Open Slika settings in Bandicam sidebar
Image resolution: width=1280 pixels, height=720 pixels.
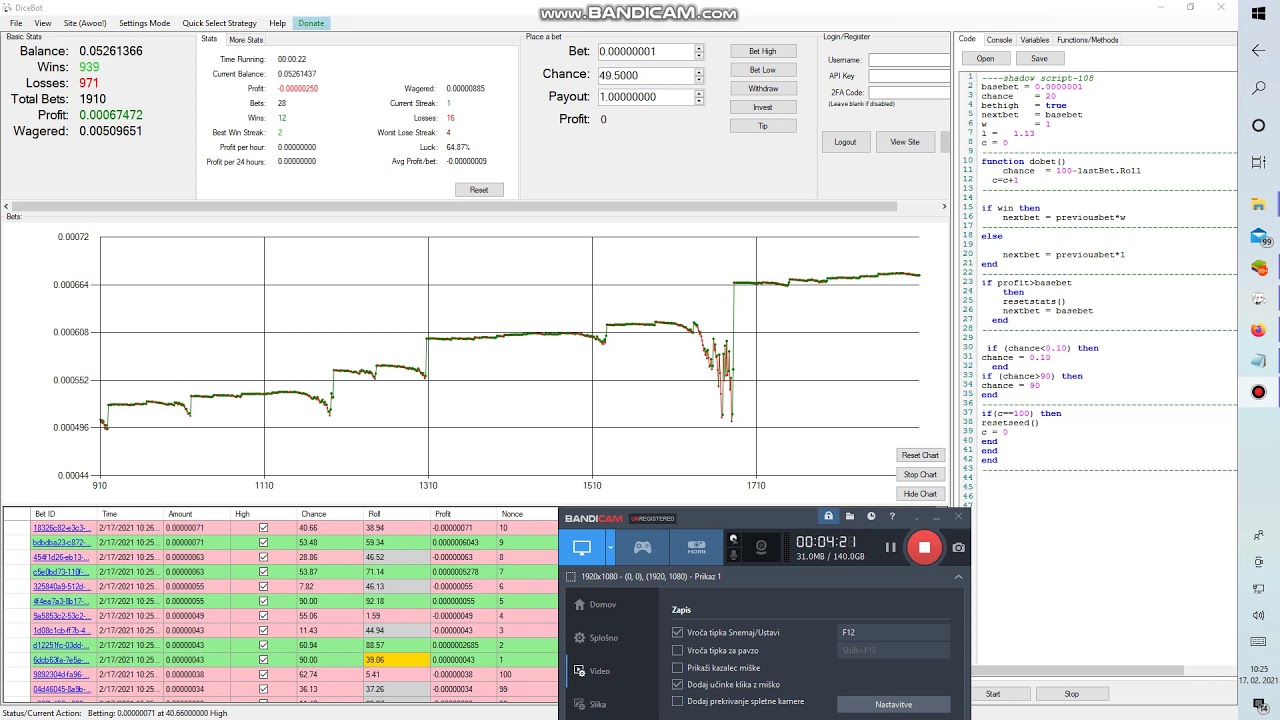point(590,704)
